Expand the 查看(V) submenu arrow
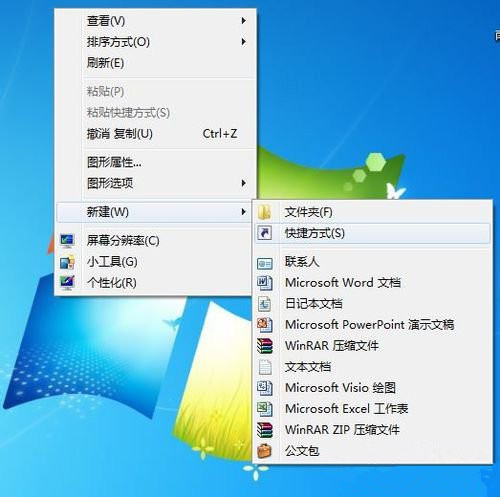Viewport: 500px width, 497px height. [x=244, y=21]
